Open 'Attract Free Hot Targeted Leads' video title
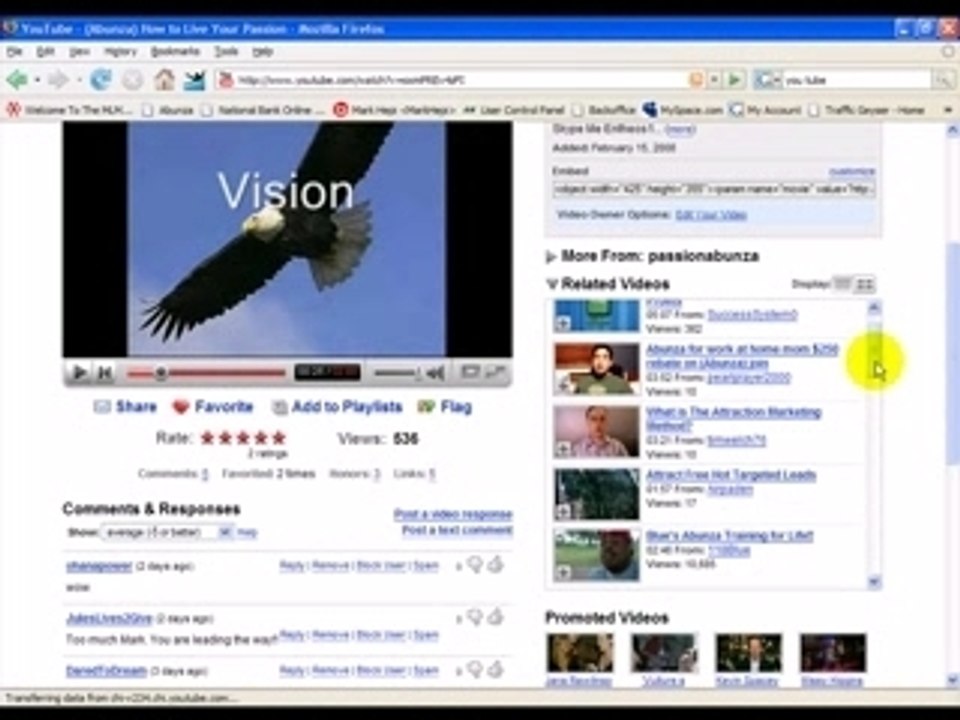 [x=731, y=475]
